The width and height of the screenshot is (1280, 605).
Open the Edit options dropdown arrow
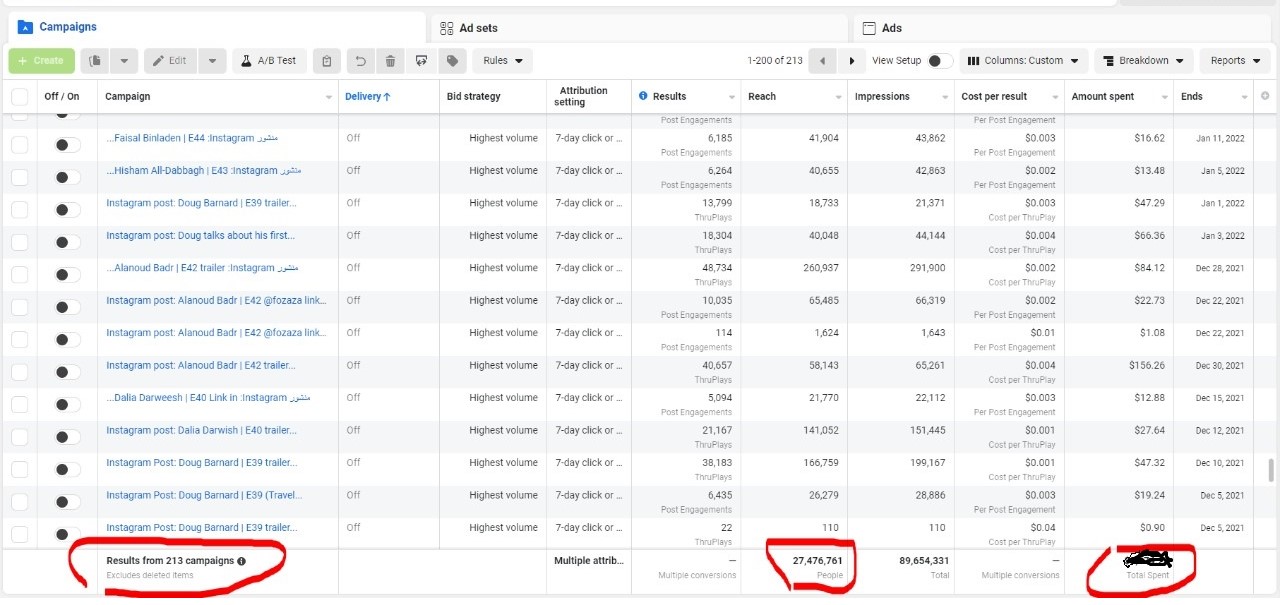[212, 61]
